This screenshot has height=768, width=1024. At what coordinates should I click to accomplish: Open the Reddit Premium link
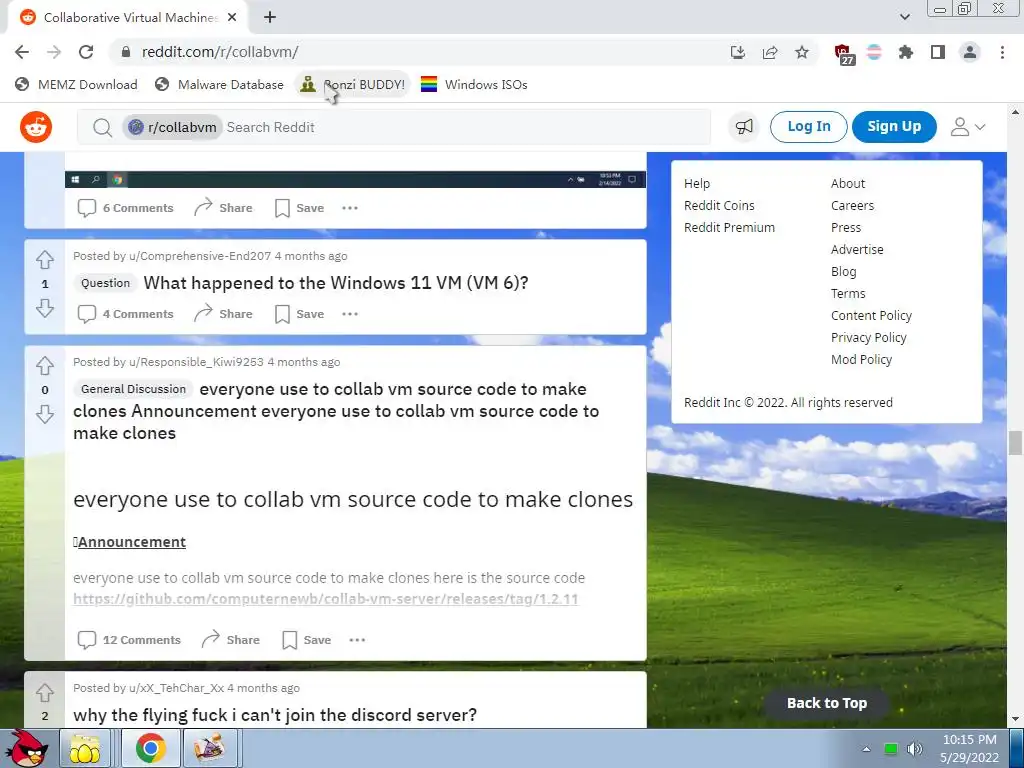point(729,227)
